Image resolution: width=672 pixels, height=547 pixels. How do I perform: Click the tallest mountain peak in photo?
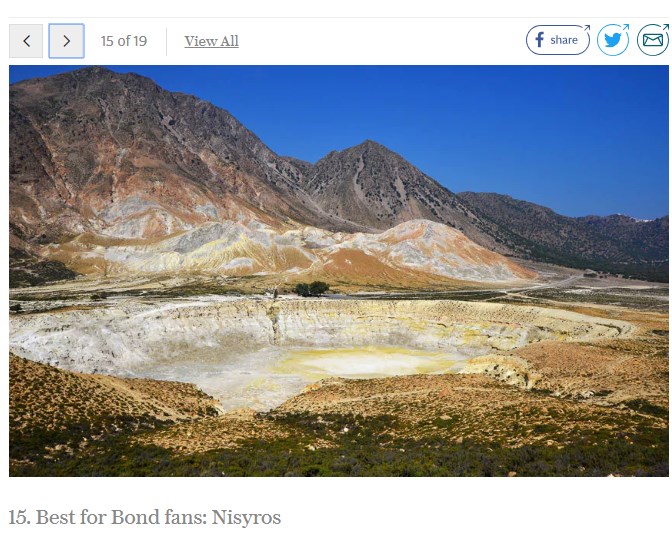coord(92,72)
